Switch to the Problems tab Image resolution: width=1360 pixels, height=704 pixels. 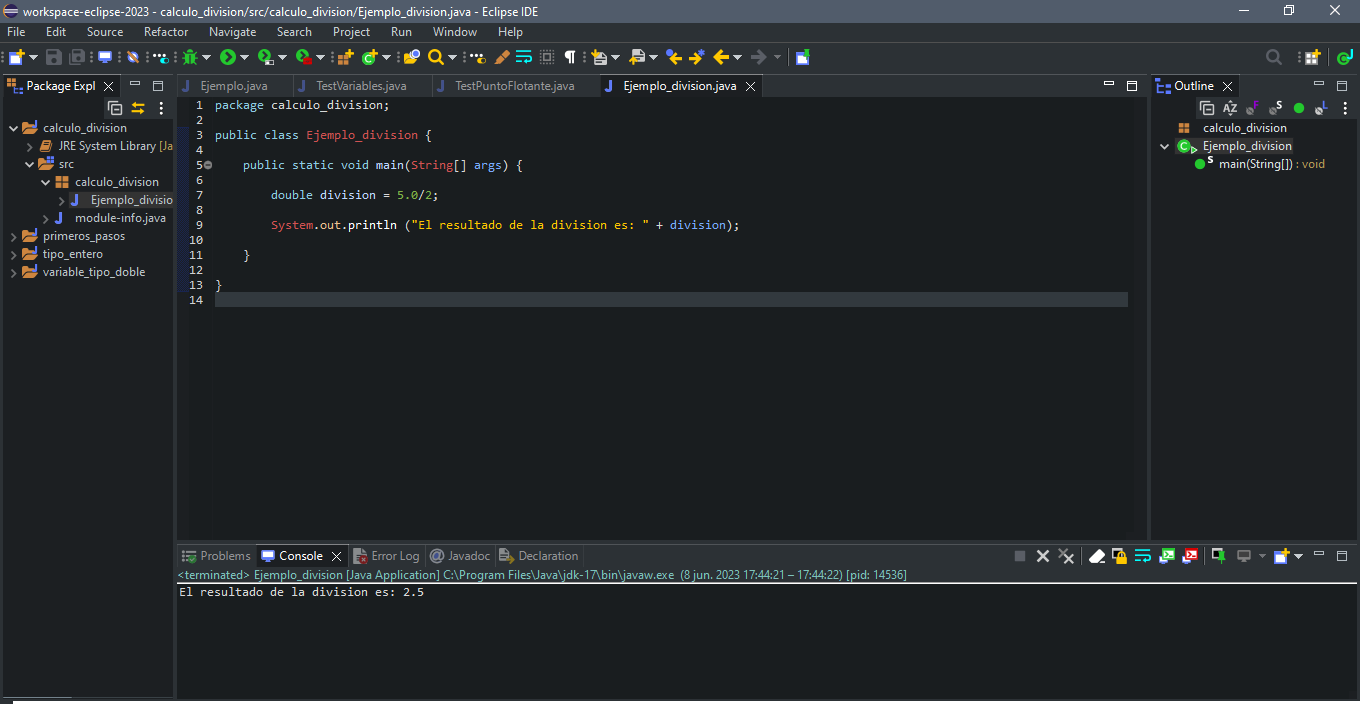[x=216, y=556]
